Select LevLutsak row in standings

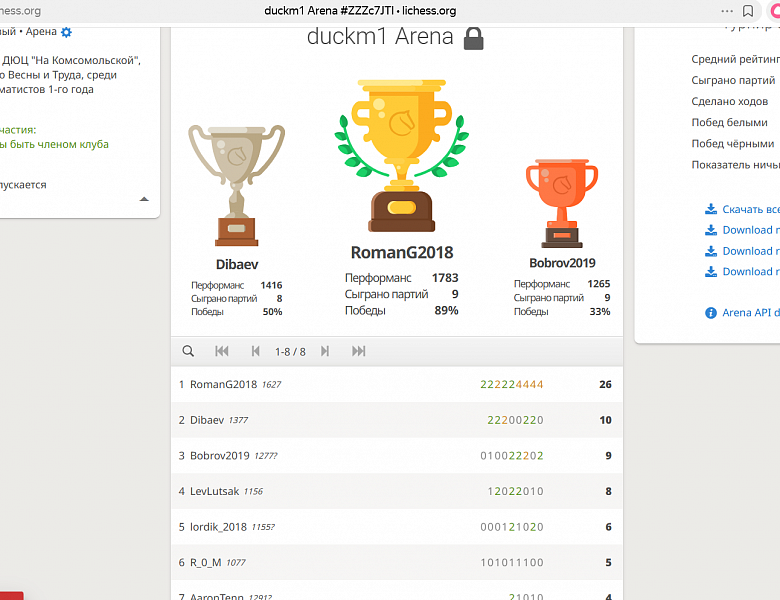[397, 492]
